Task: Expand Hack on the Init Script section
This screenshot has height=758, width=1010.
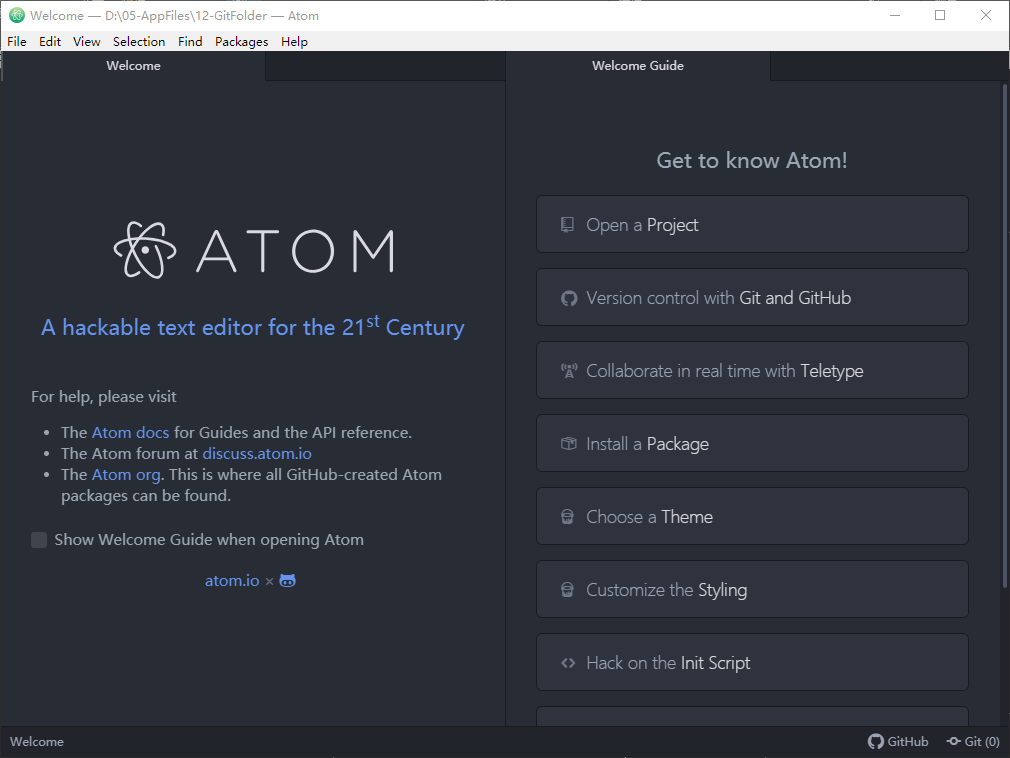Action: 752,662
